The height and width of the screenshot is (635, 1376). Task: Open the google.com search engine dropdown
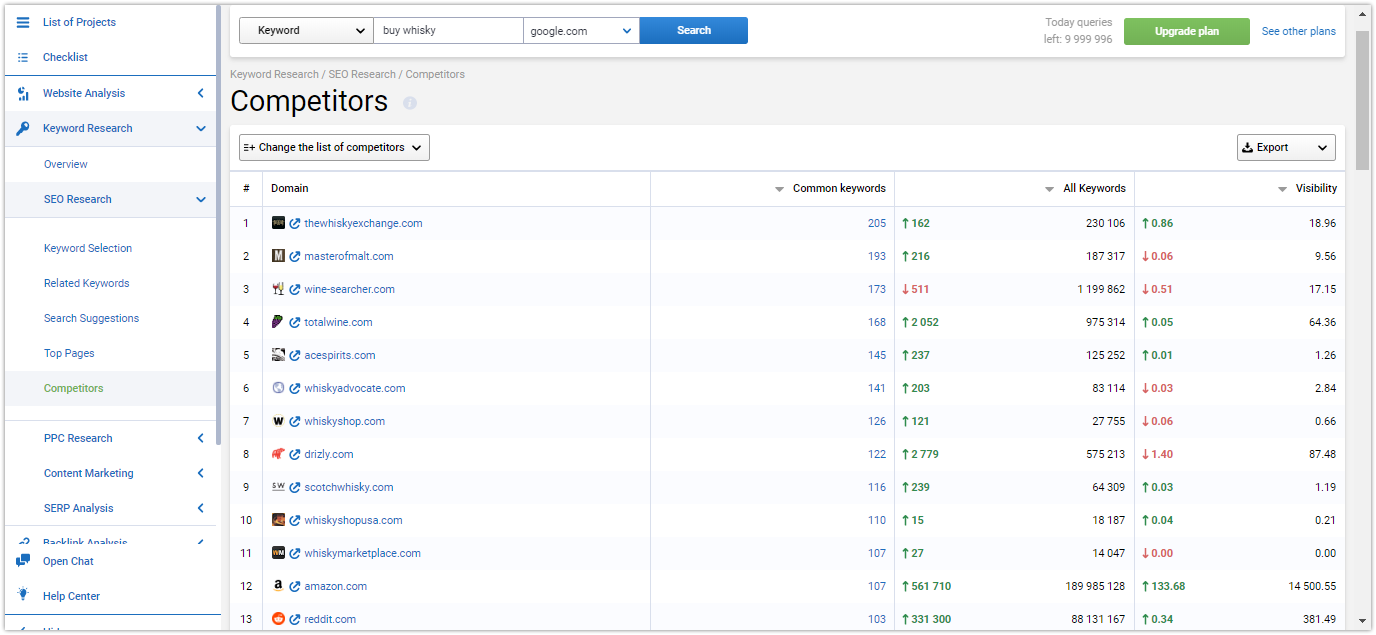[x=581, y=30]
